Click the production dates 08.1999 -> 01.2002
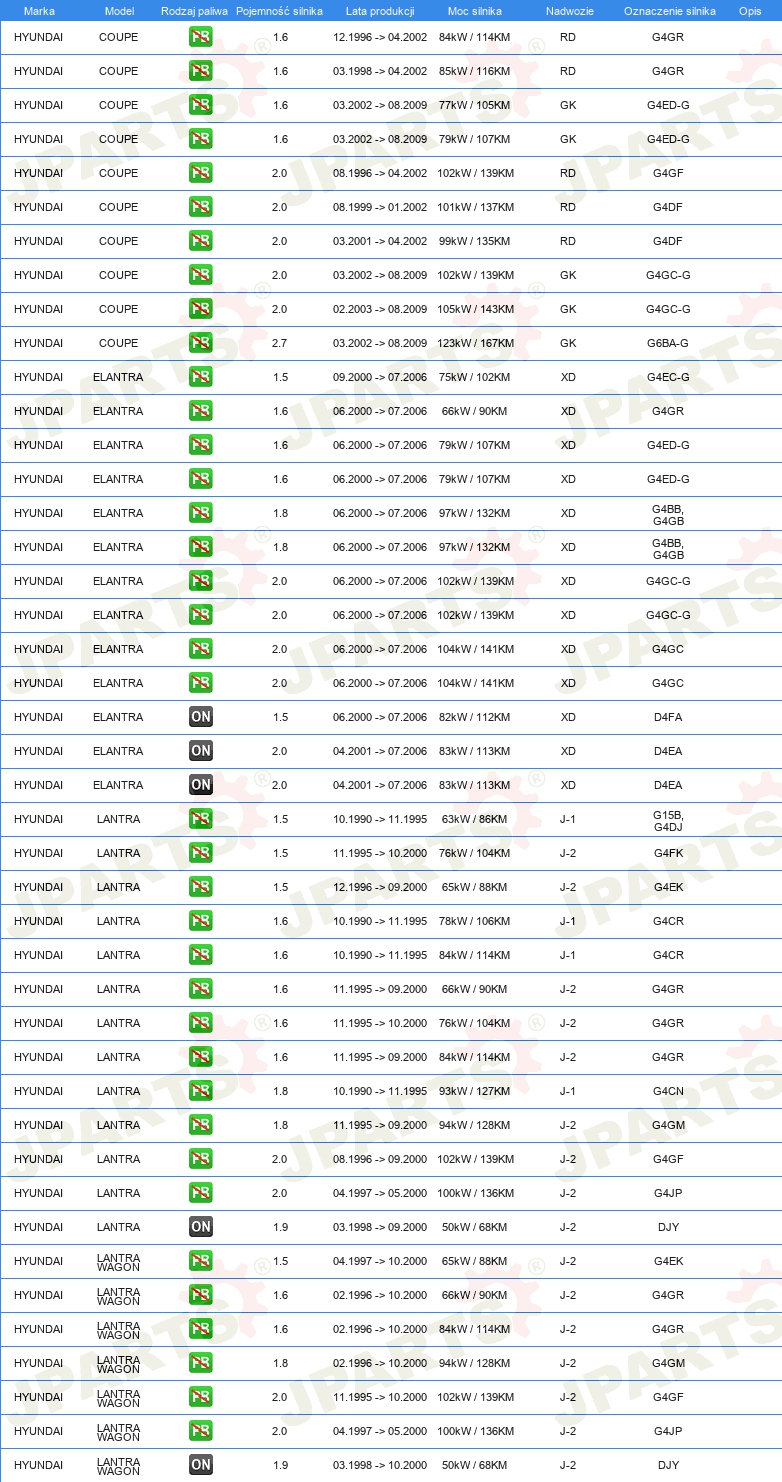The height and width of the screenshot is (1482, 782). click(x=380, y=207)
